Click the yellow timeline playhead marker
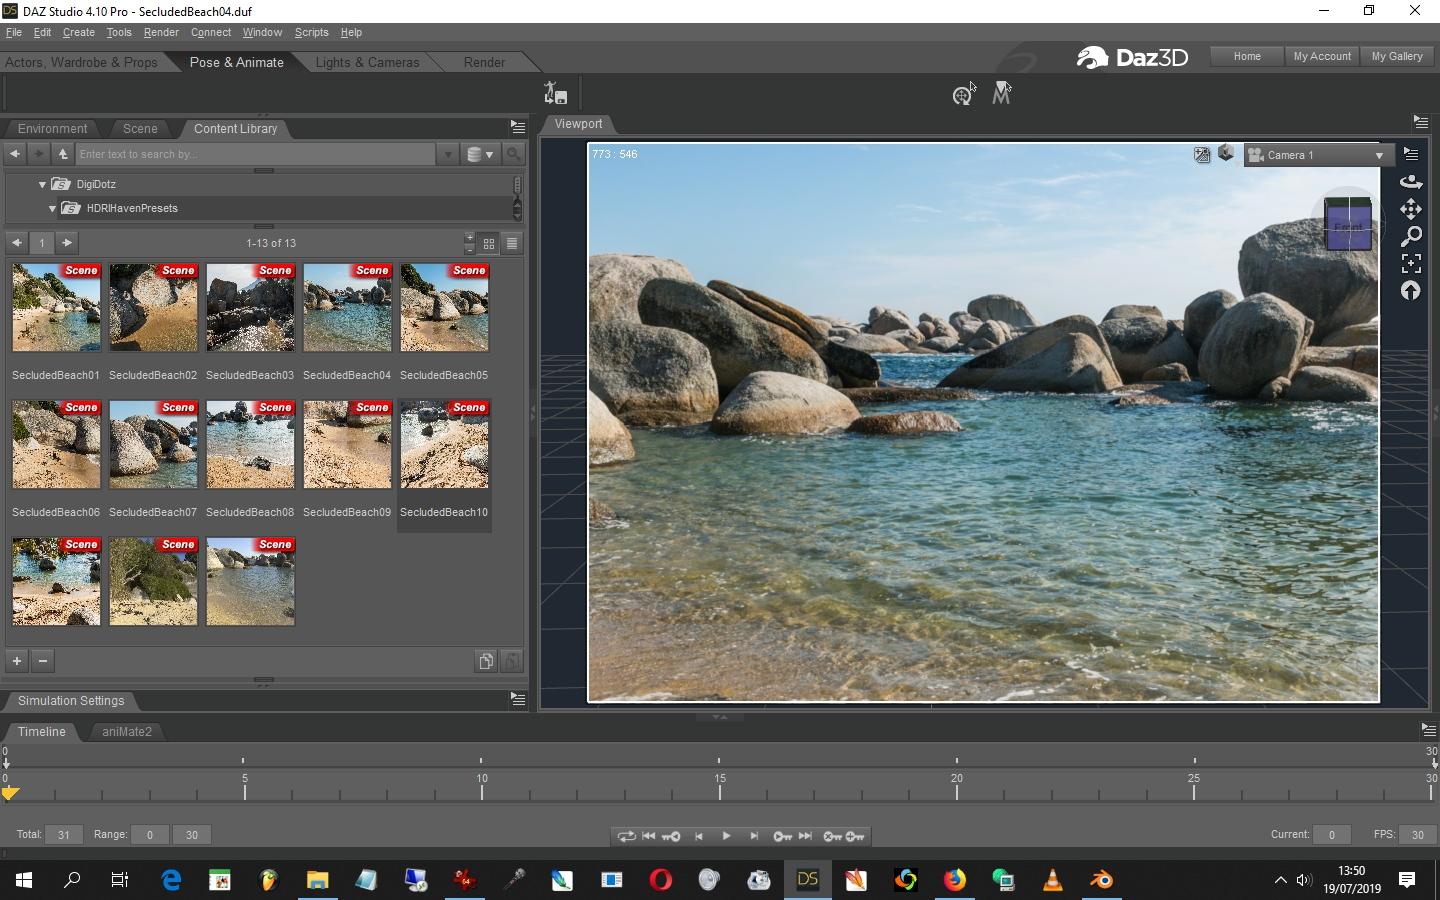Viewport: 1440px width, 900px height. (x=10, y=793)
